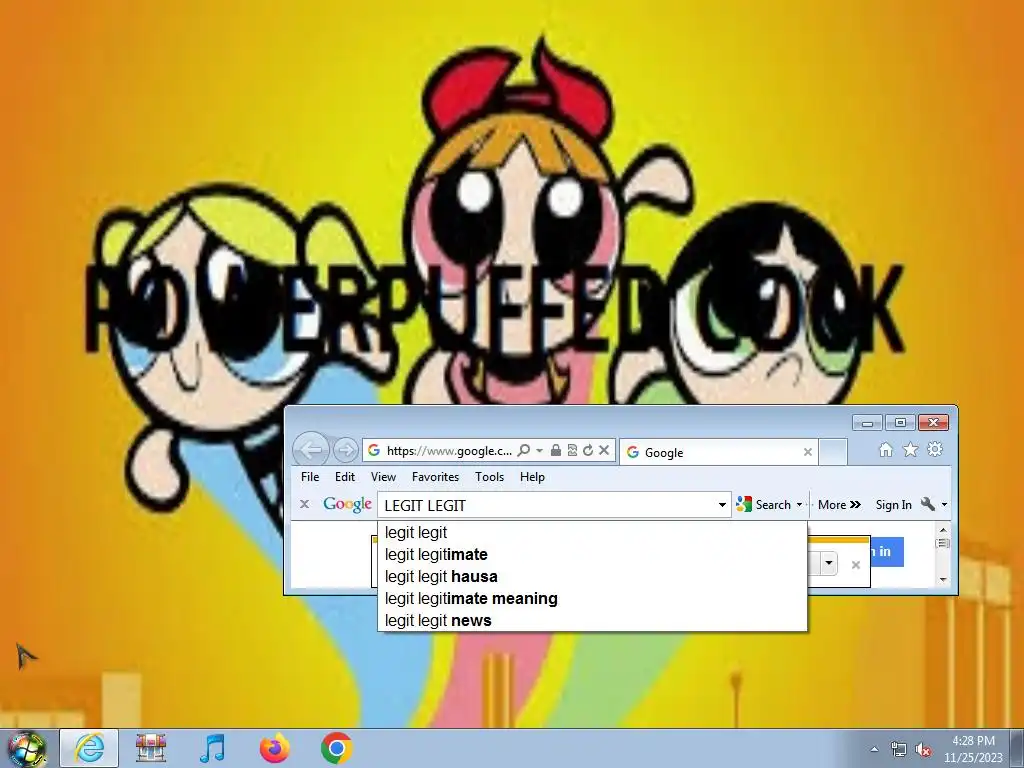Screen dimensions: 1024x768
Task: Open the pinned storefront app on taskbar
Action: [151, 748]
